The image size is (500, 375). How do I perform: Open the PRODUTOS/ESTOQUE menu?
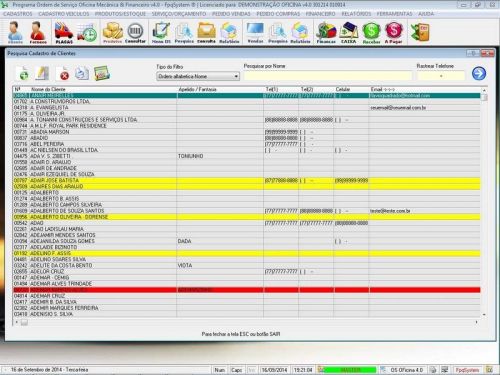click(x=120, y=14)
